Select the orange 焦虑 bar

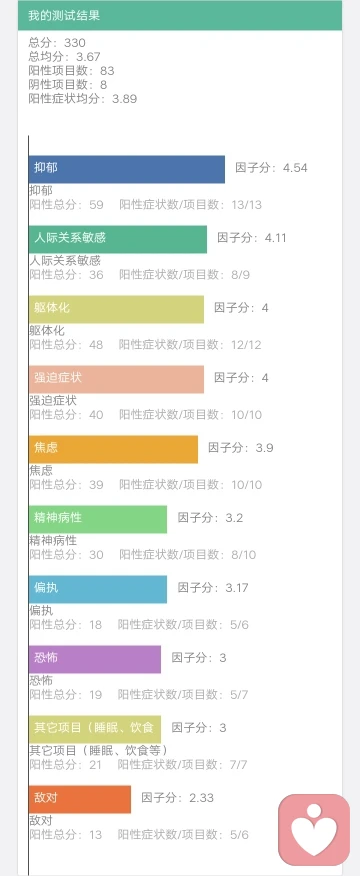pos(113,449)
